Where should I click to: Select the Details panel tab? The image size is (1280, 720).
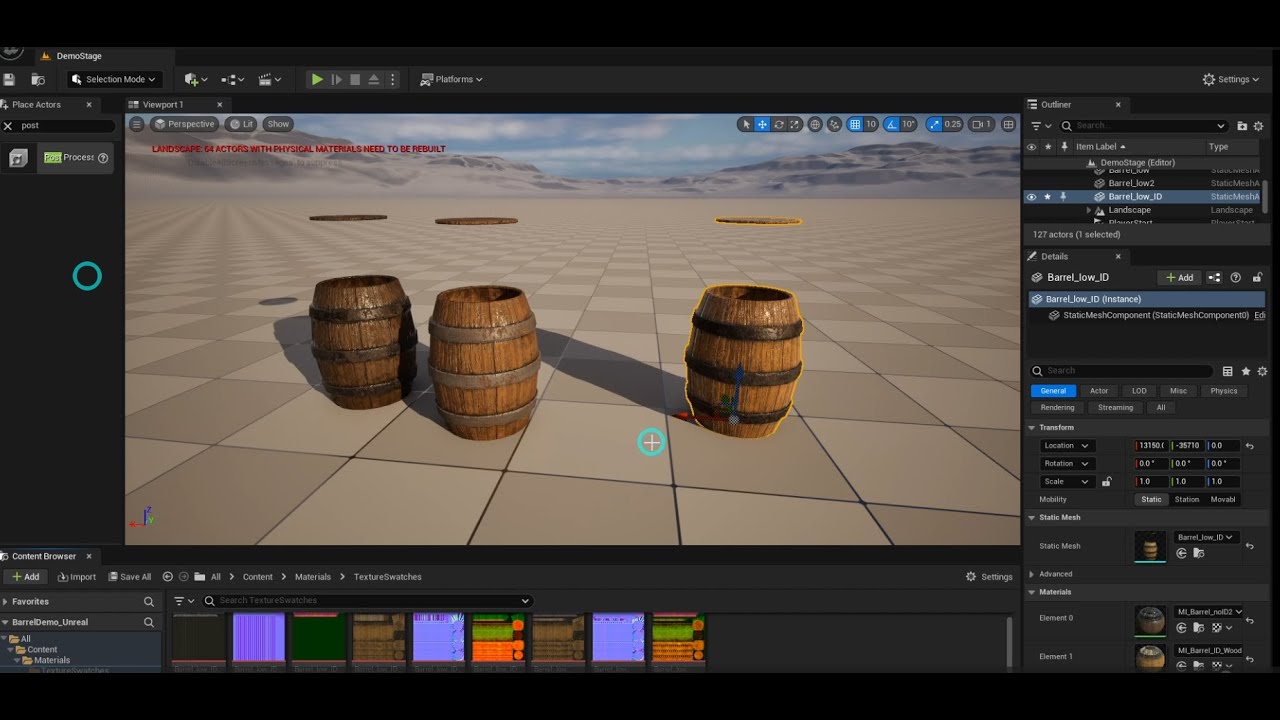1054,256
